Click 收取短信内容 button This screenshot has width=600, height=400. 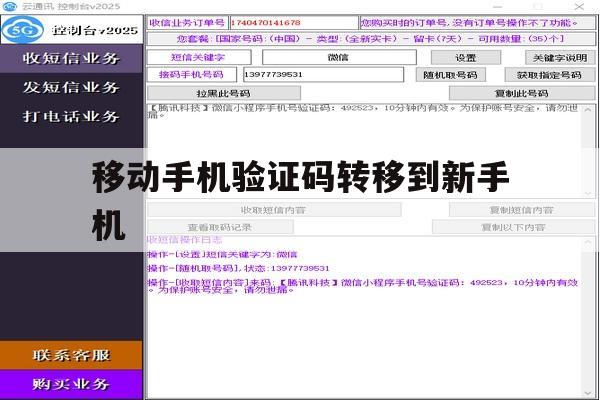point(274,210)
